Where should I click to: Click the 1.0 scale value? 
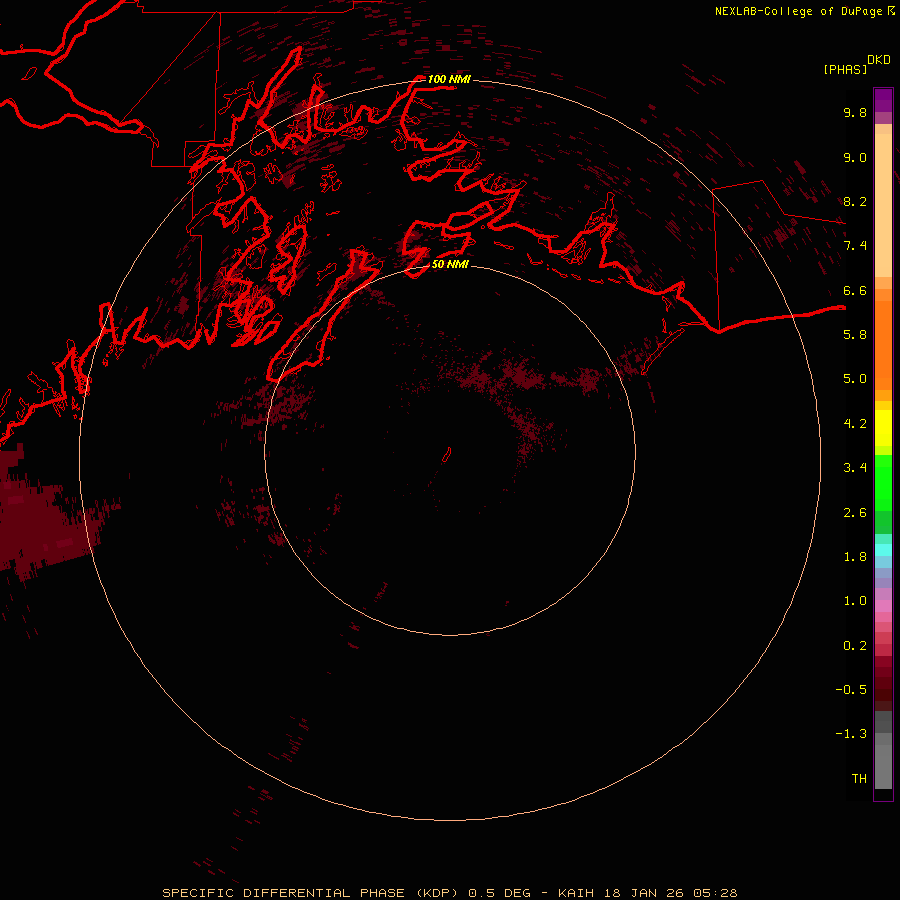click(x=855, y=601)
